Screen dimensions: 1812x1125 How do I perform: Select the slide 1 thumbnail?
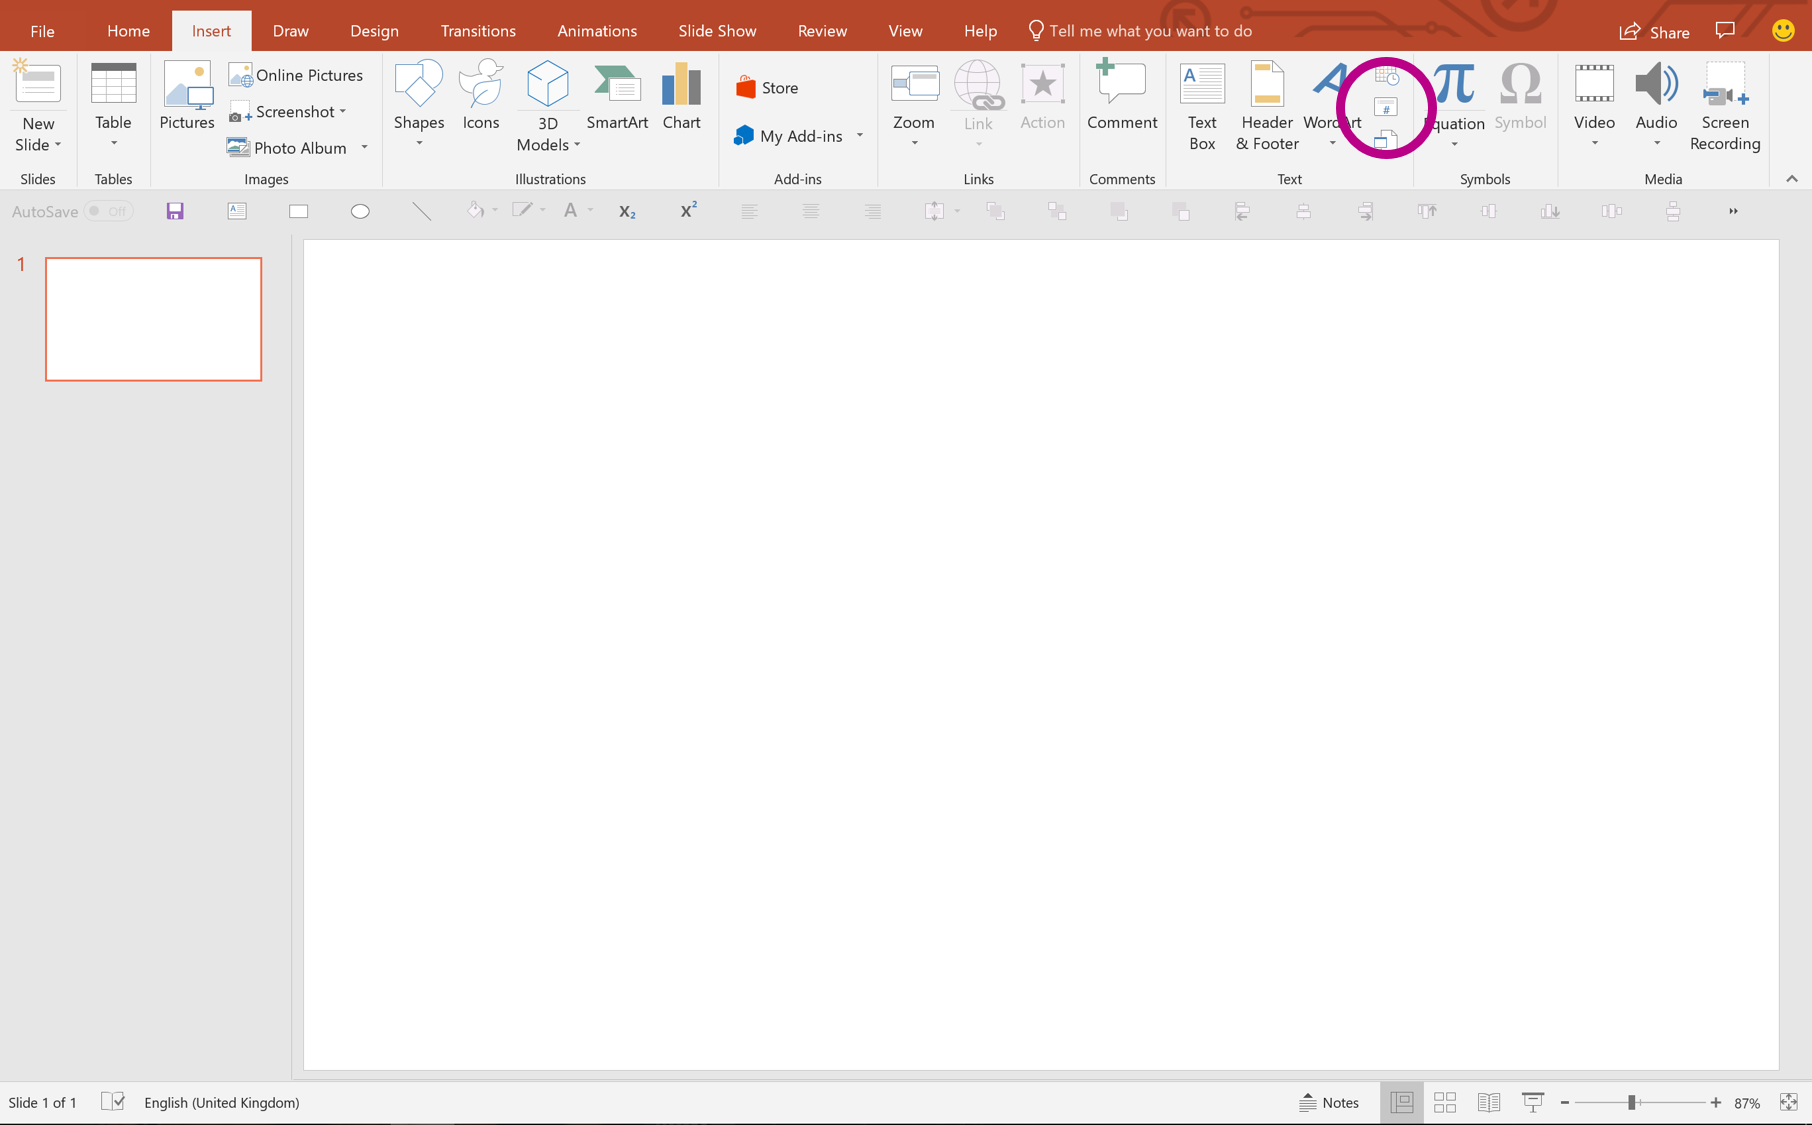coord(152,318)
